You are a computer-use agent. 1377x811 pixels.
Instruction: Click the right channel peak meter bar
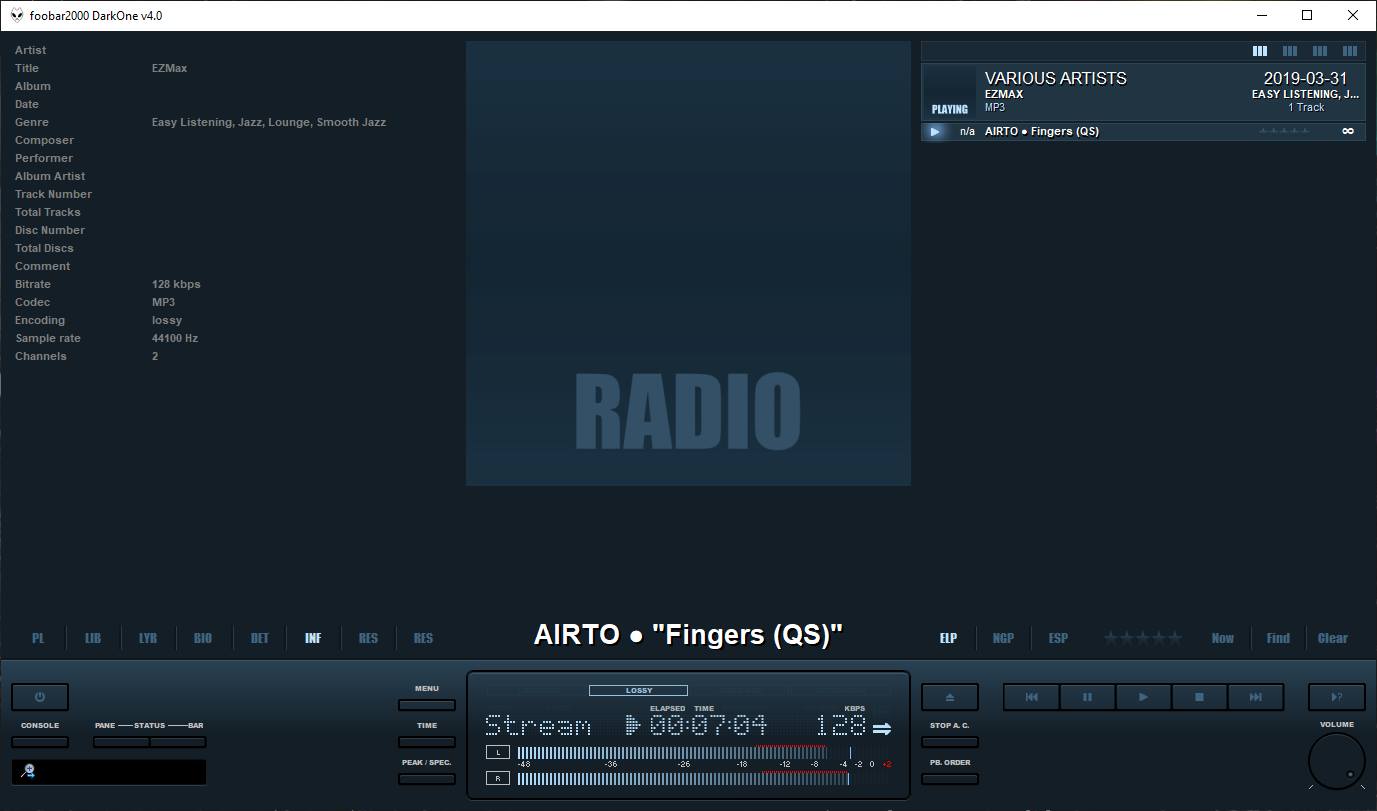click(682, 778)
